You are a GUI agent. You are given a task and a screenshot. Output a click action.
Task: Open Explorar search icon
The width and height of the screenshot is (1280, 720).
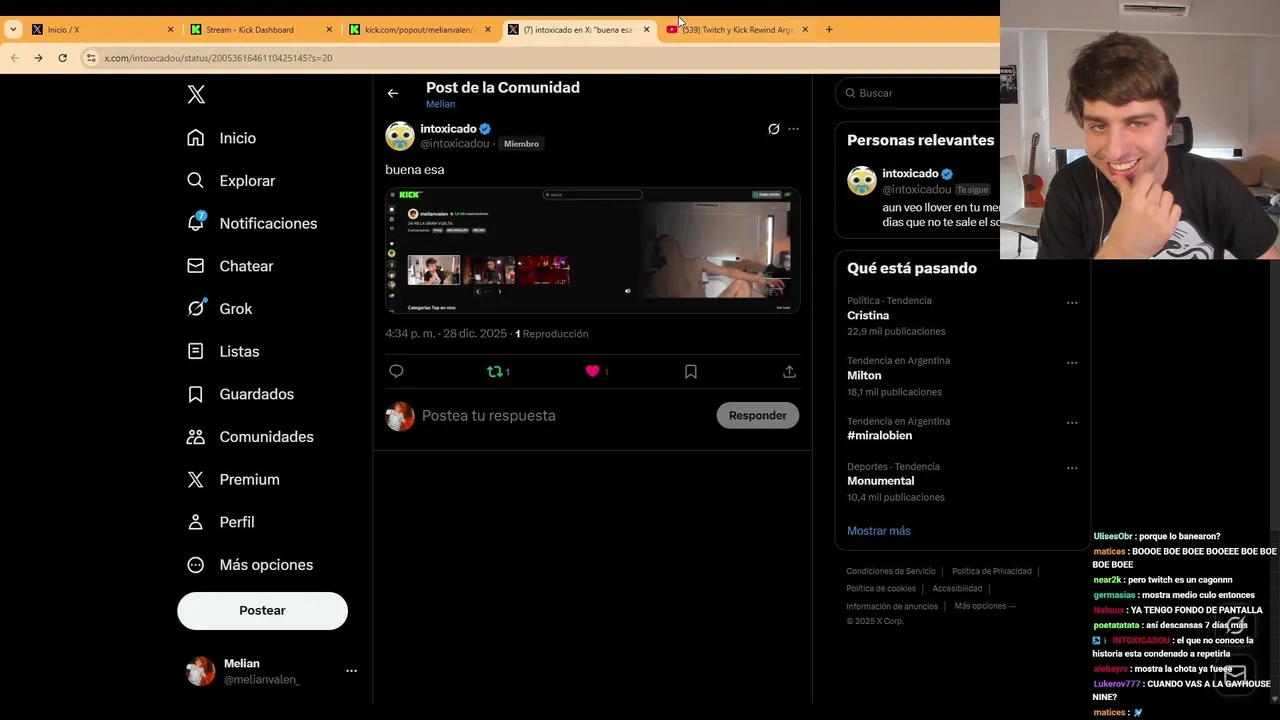coord(196,180)
